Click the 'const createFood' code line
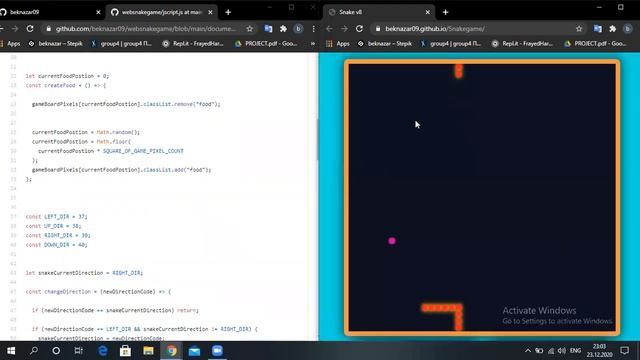The image size is (640, 360). 65,85
